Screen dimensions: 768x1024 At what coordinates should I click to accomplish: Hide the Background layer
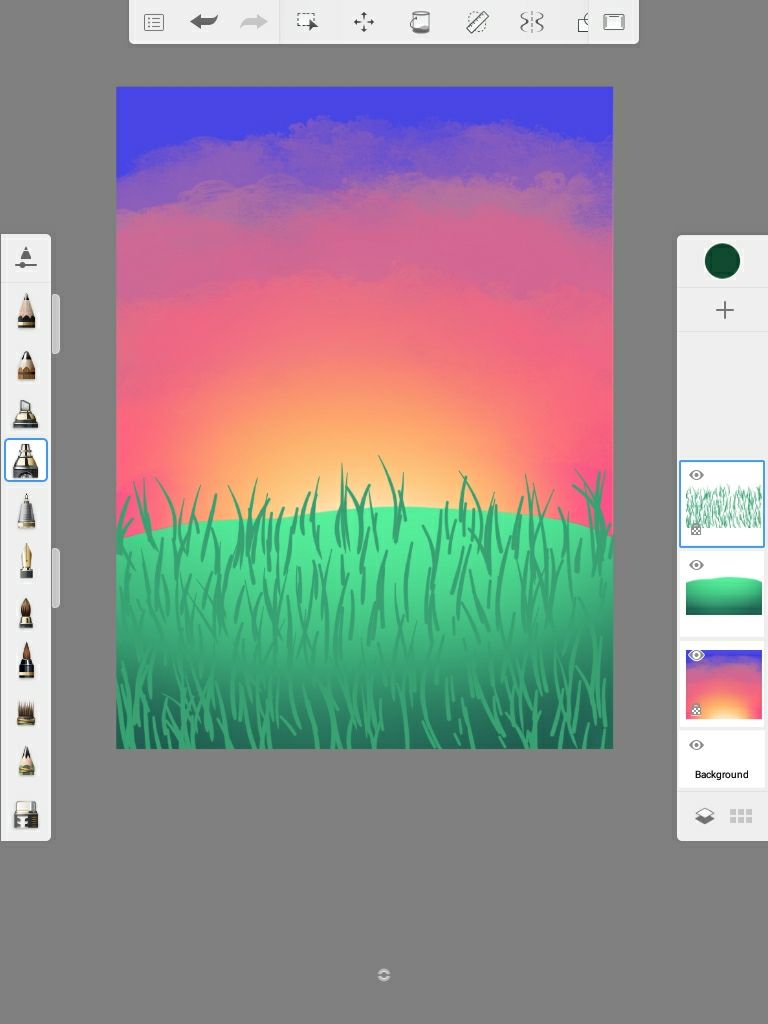(x=696, y=745)
